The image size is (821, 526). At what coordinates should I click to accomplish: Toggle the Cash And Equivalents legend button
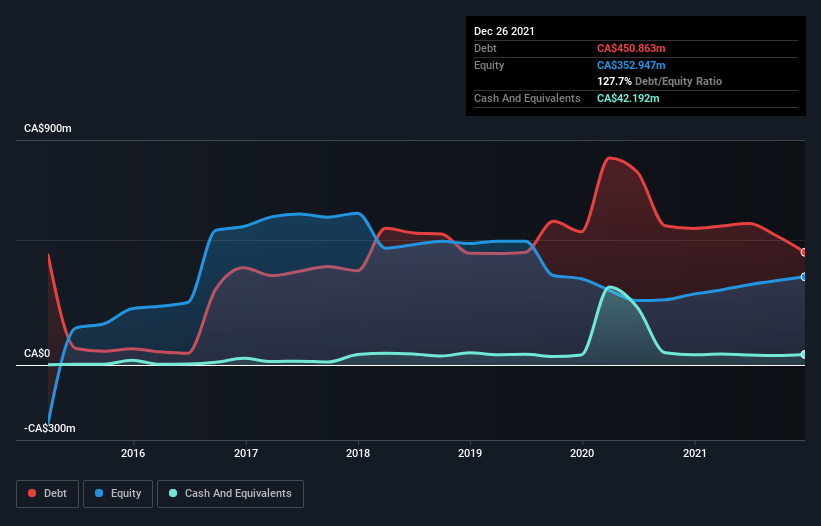coord(230,494)
